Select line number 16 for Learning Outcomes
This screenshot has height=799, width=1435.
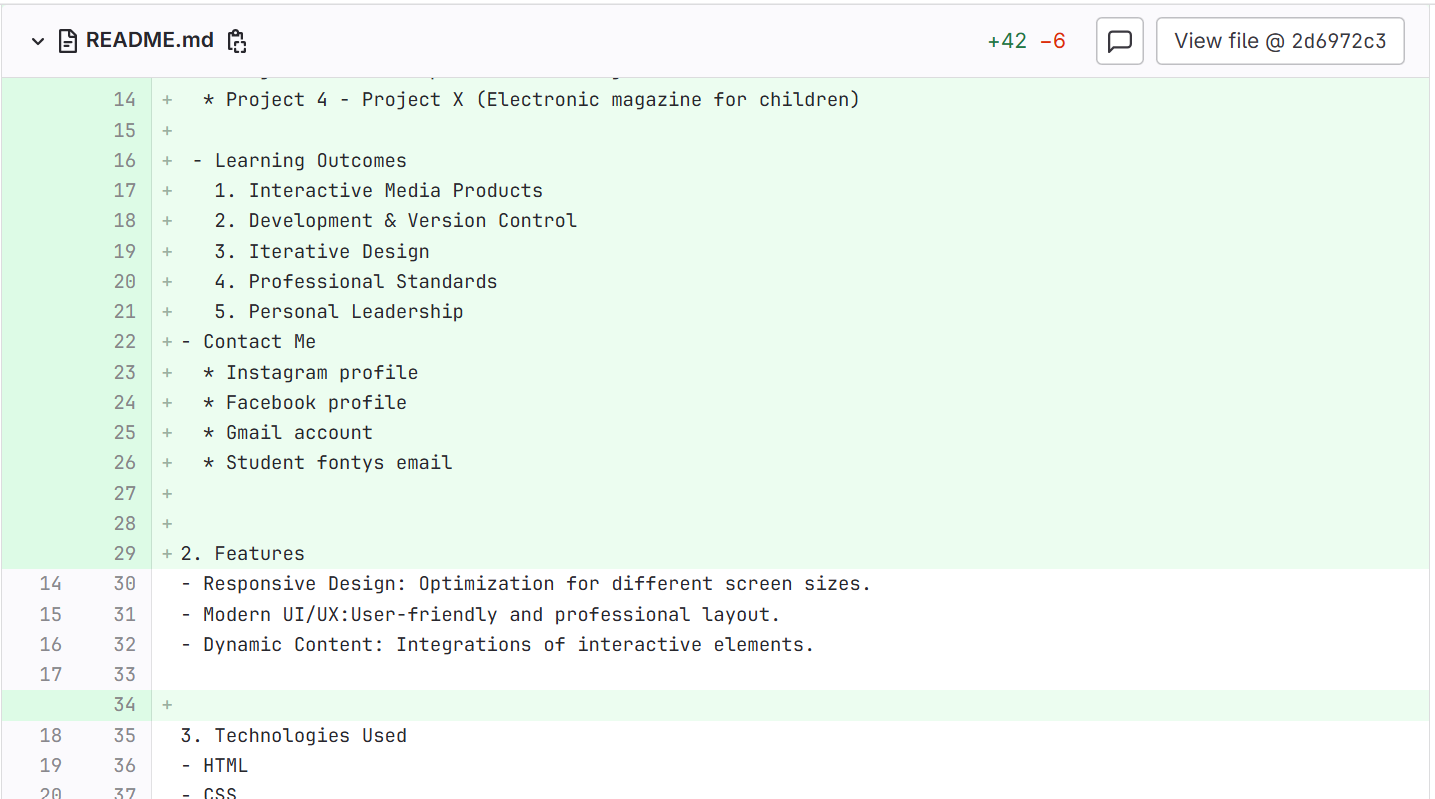click(124, 160)
